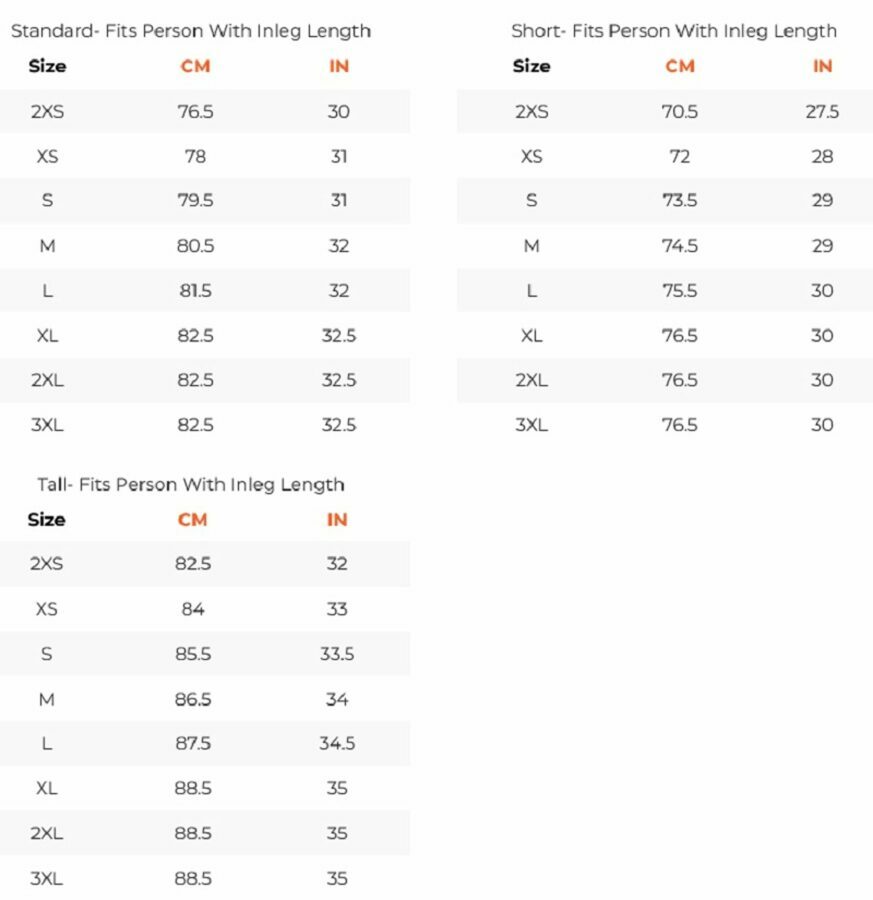Select the 34.5 inch value for Tall L
Viewport: 873px width, 900px height.
click(337, 744)
